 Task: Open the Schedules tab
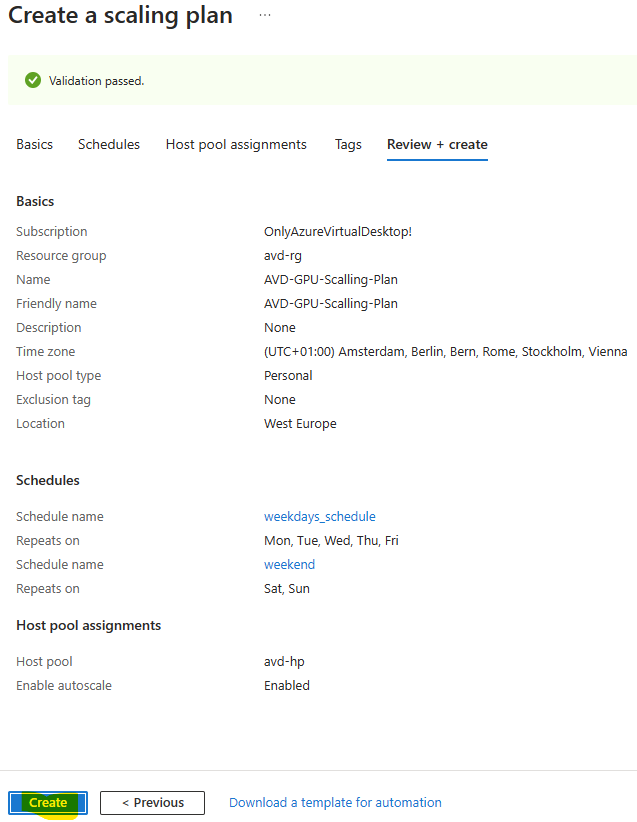click(x=109, y=144)
